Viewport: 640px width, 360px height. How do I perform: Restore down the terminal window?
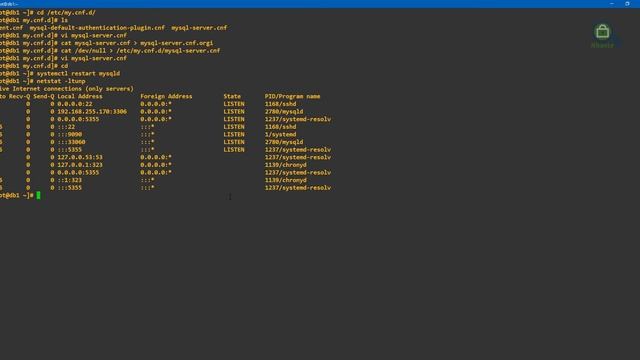click(627, 3)
